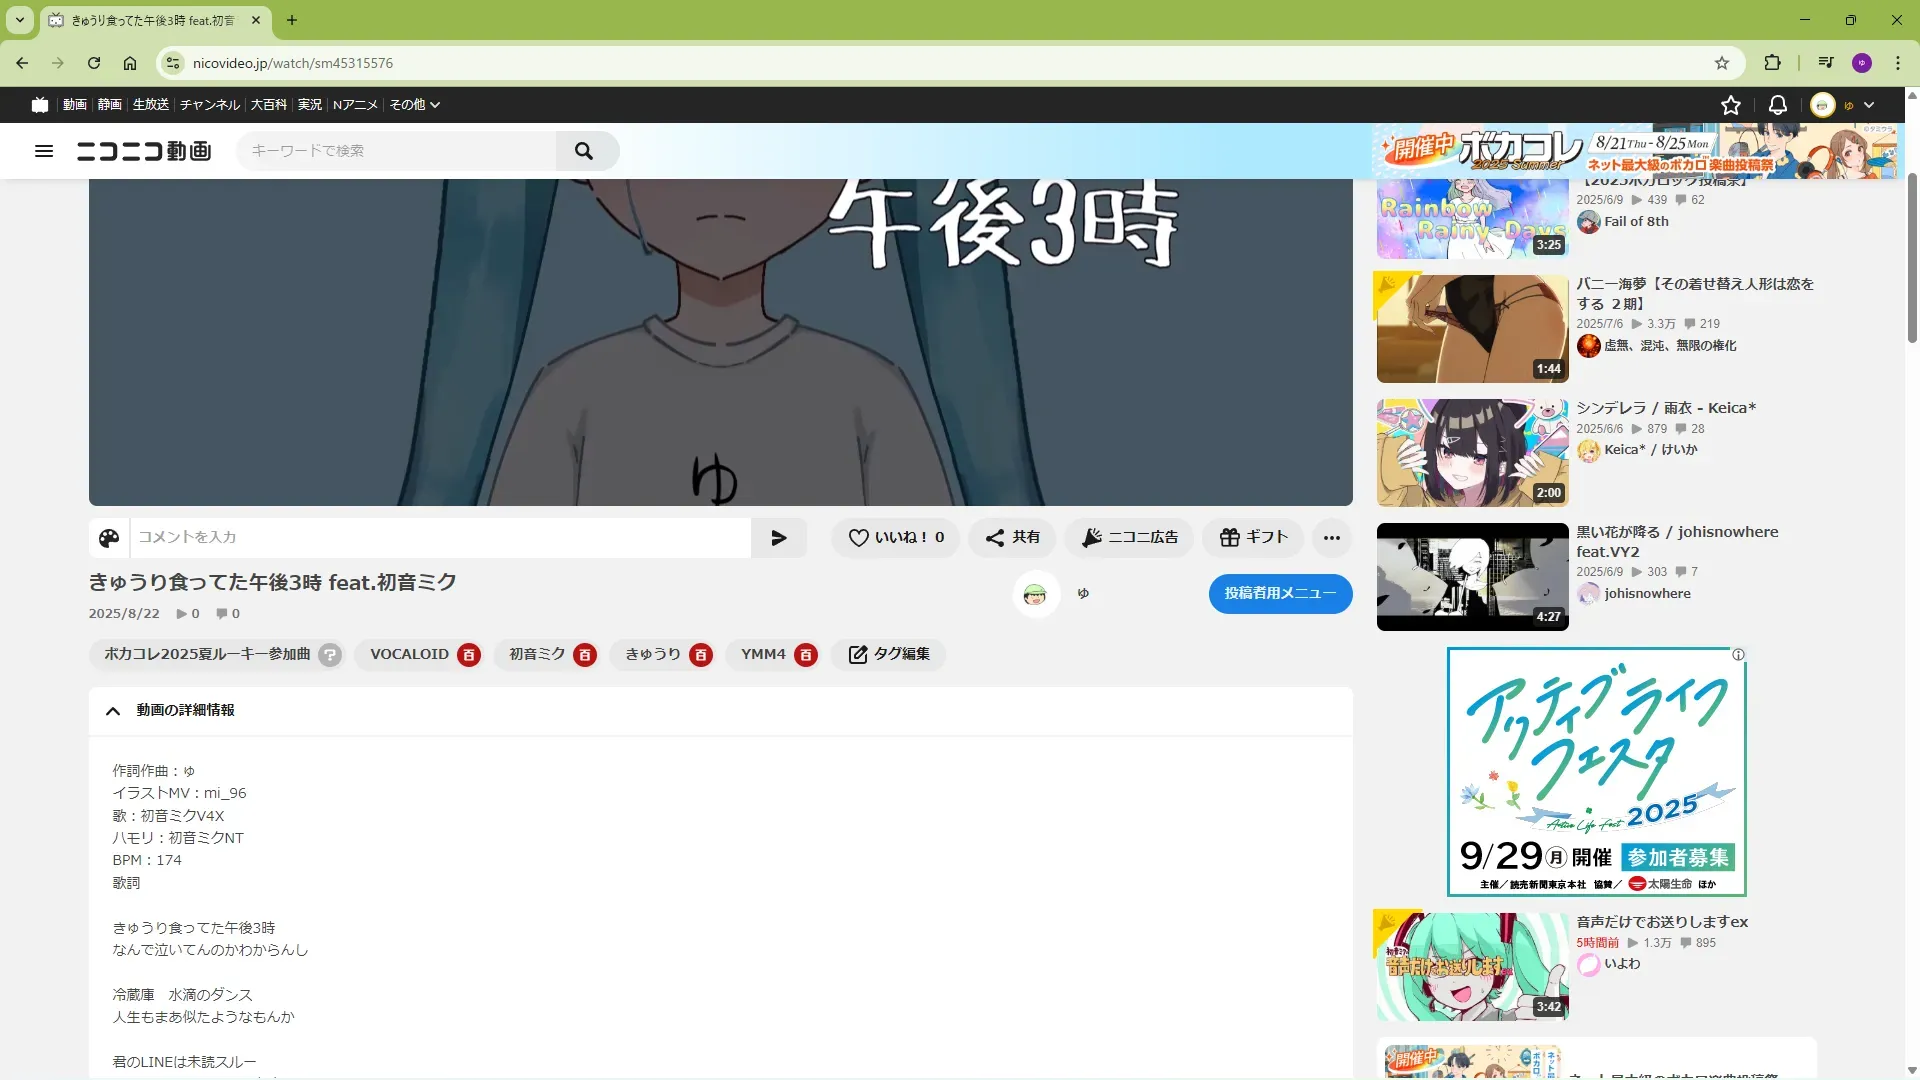
Task: Click the comment color palette icon
Action: point(109,538)
